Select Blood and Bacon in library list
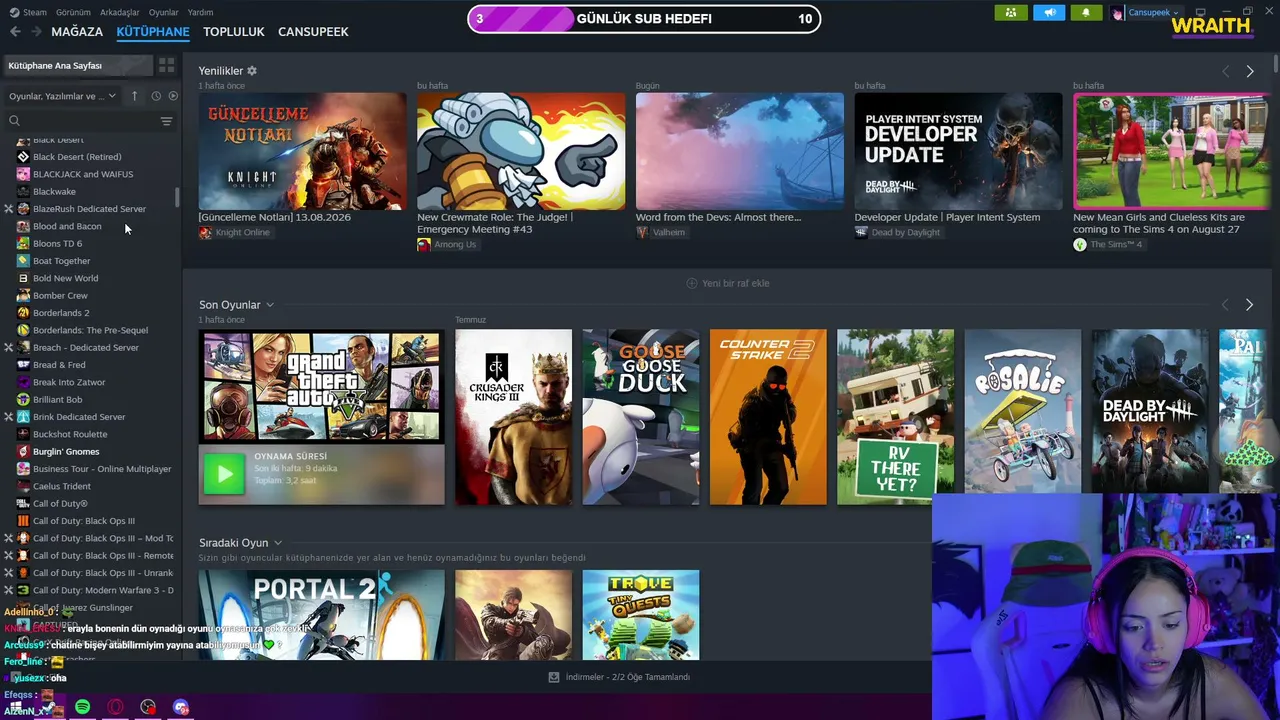 [x=67, y=226]
